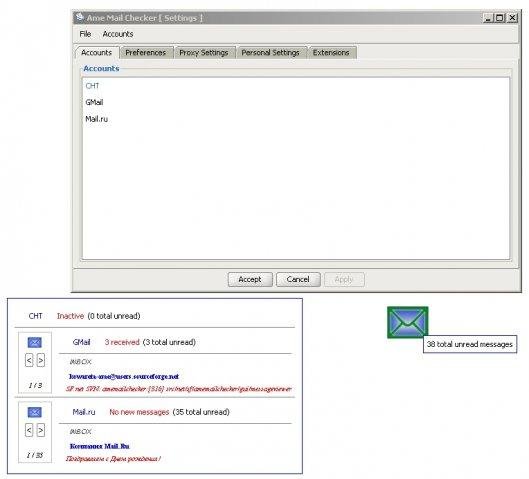Viewport: 529px width, 479px height.
Task: Minimize the Settings window
Action: point(488,18)
